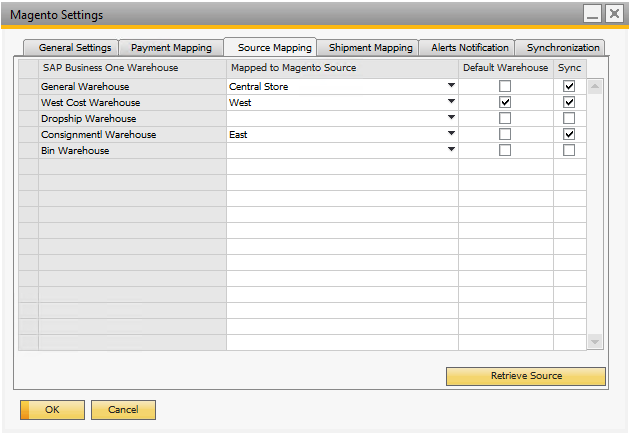Open Magento source dropdown for General Warehouse

point(451,86)
